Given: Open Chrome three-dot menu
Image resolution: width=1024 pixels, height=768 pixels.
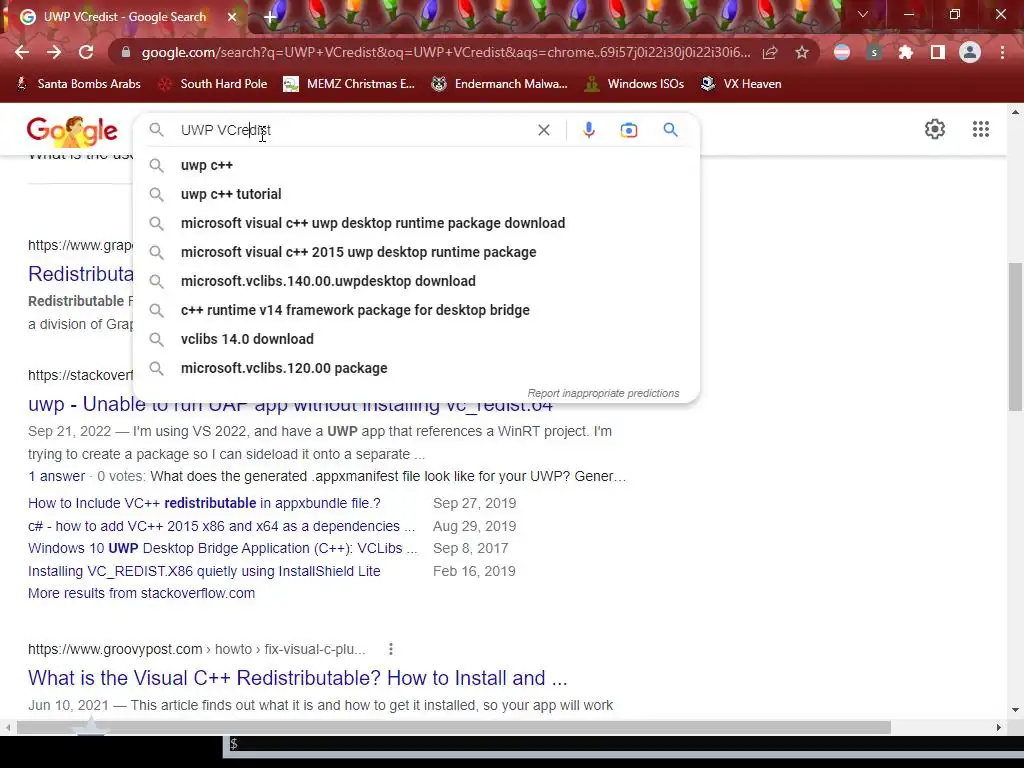Looking at the screenshot, I should click(1002, 52).
